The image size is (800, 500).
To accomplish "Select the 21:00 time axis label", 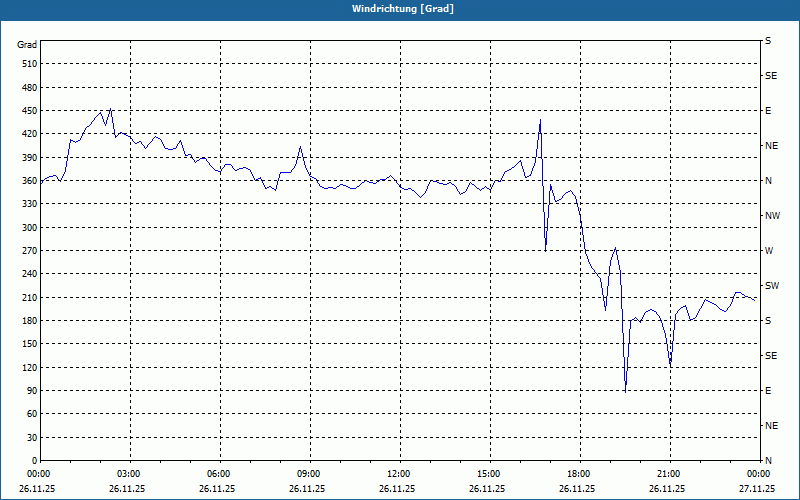I will click(x=669, y=474).
